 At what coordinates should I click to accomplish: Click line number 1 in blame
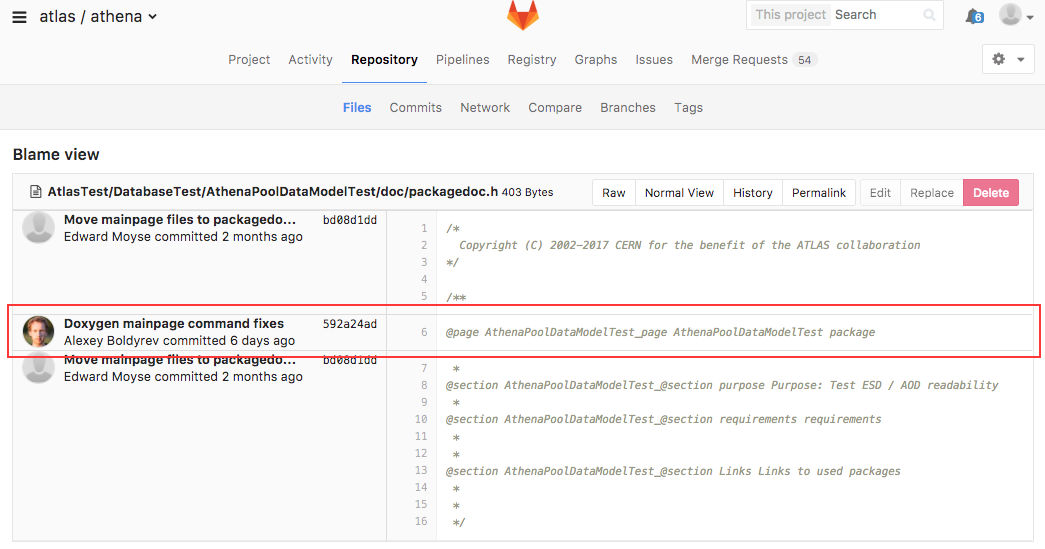click(424, 228)
